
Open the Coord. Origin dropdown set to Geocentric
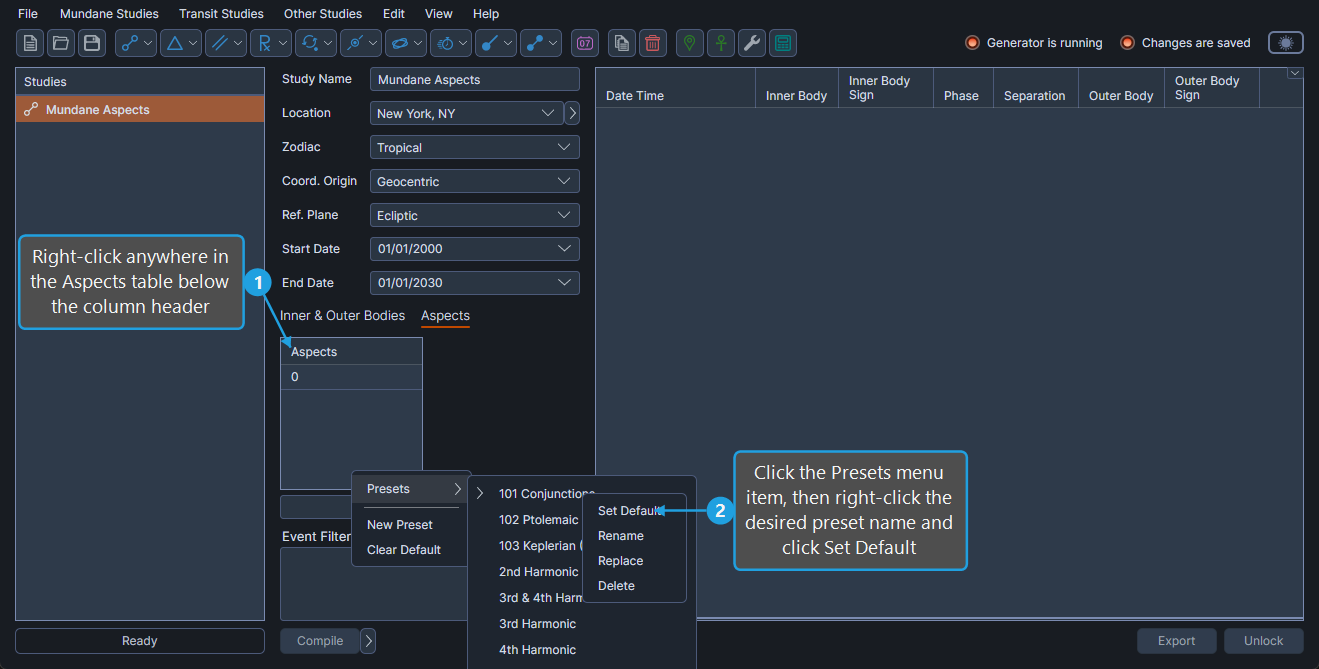pos(475,181)
